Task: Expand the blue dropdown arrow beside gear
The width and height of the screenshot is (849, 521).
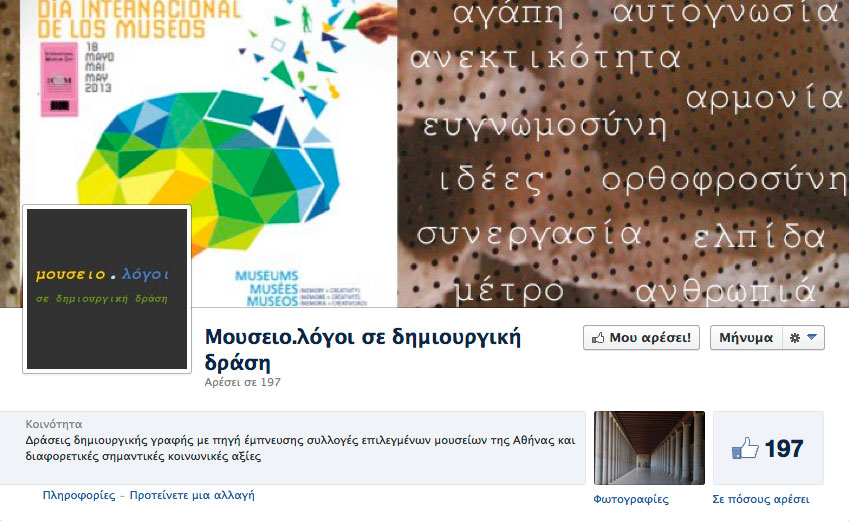Action: pos(812,337)
